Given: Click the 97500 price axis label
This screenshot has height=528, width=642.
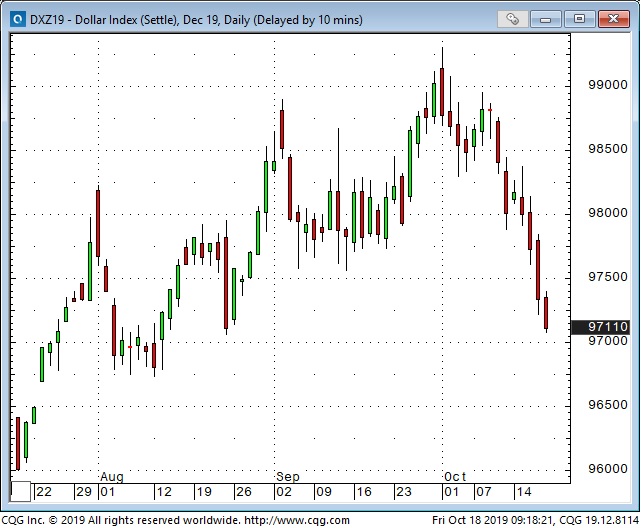Looking at the screenshot, I should pos(608,277).
